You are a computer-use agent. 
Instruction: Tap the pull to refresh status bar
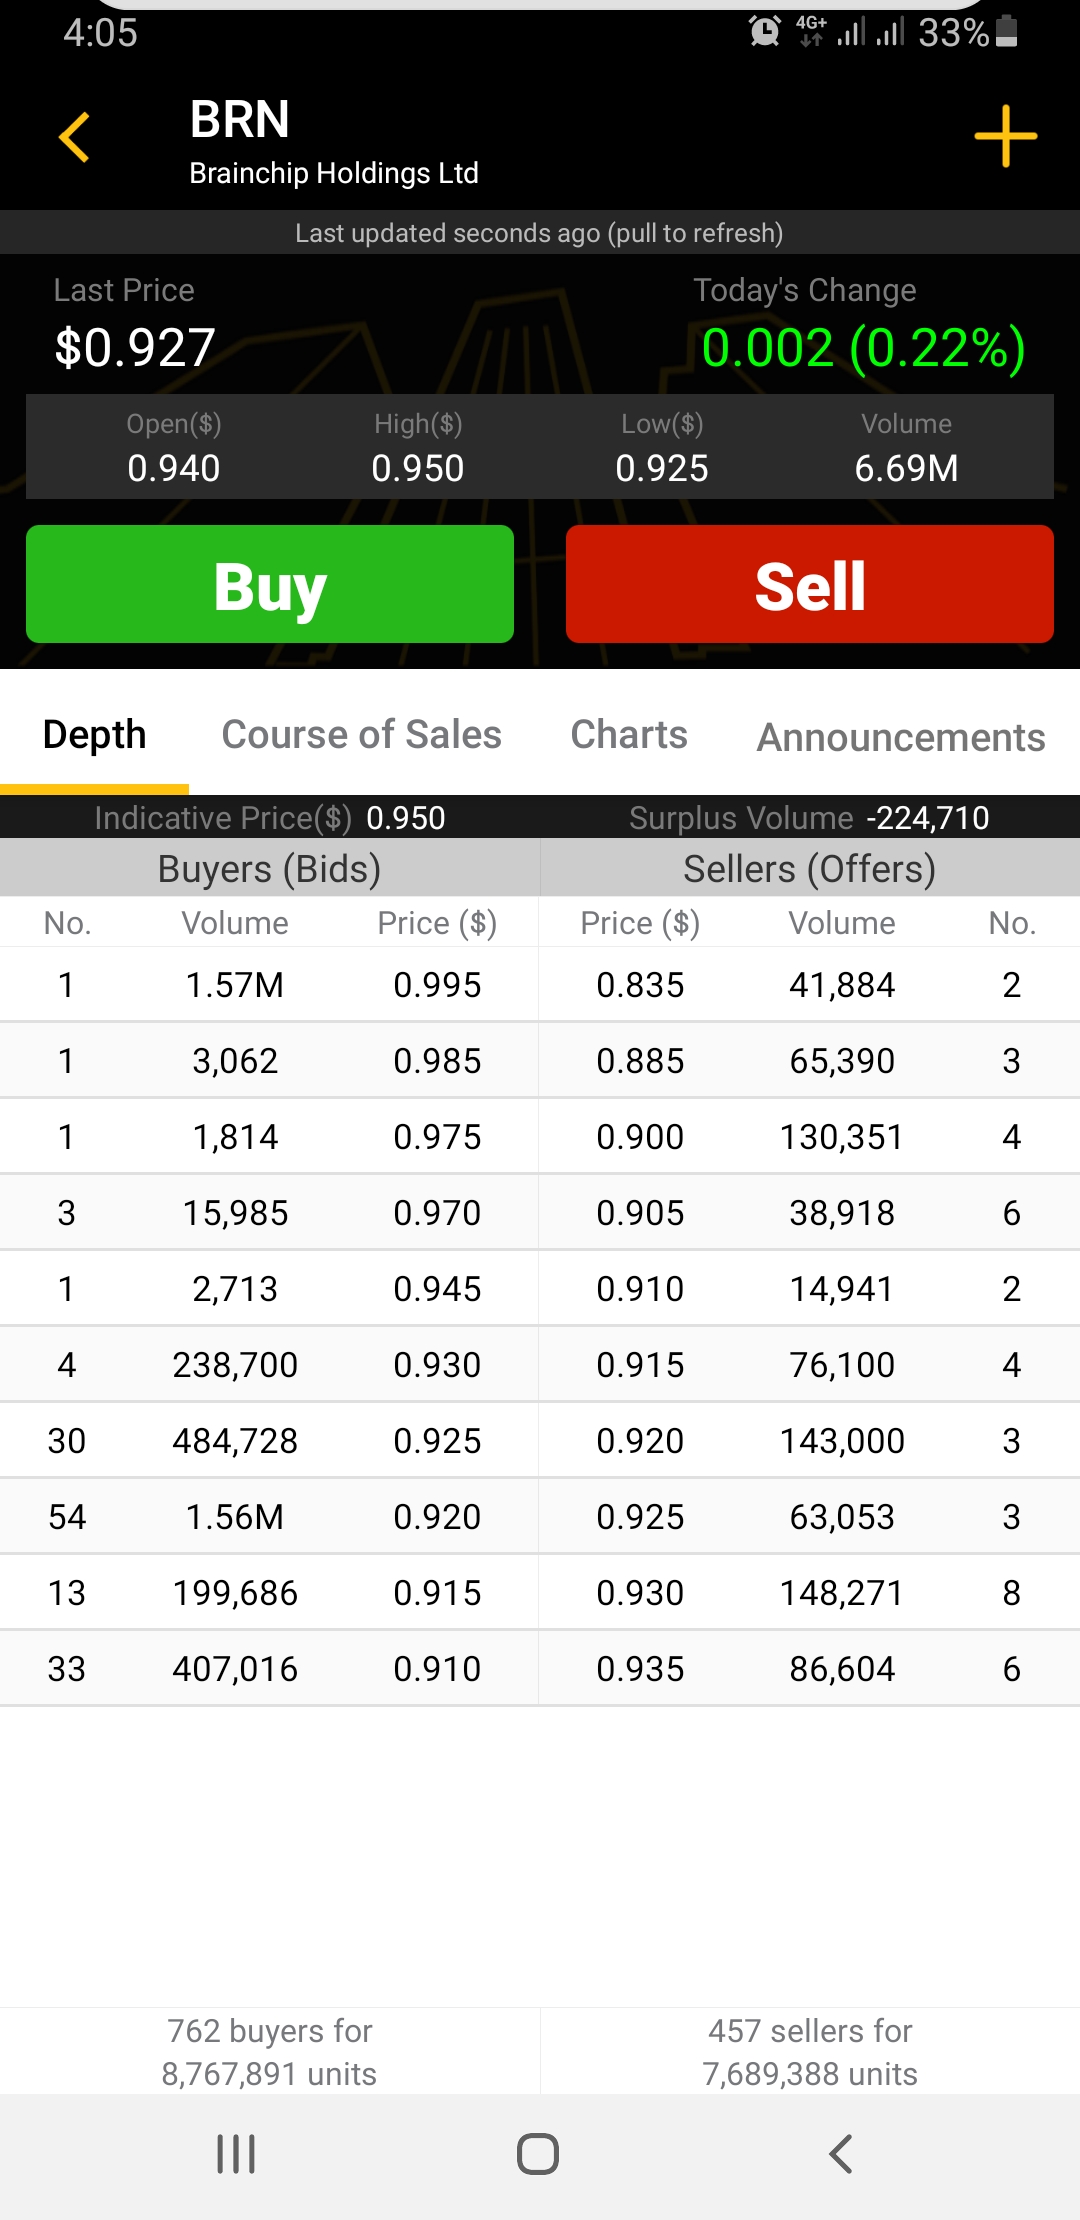pos(540,233)
